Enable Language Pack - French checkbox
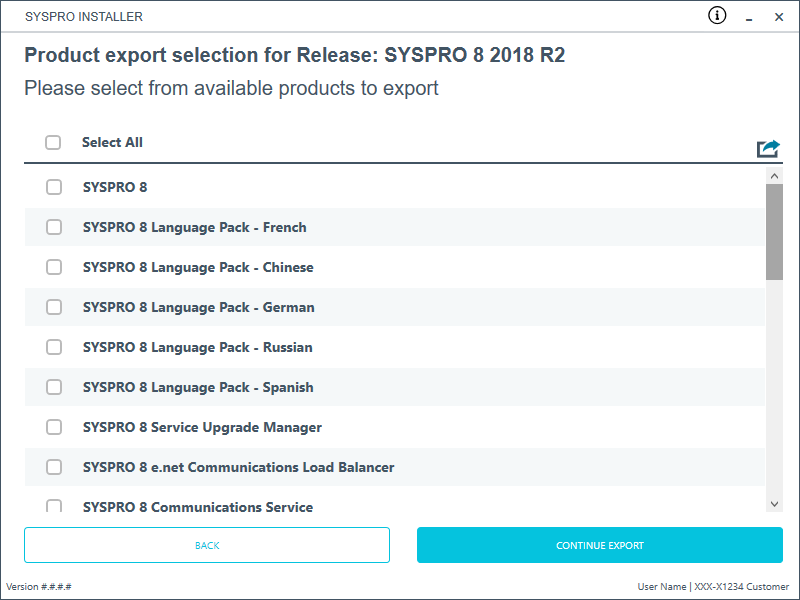The image size is (800, 600). [54, 227]
